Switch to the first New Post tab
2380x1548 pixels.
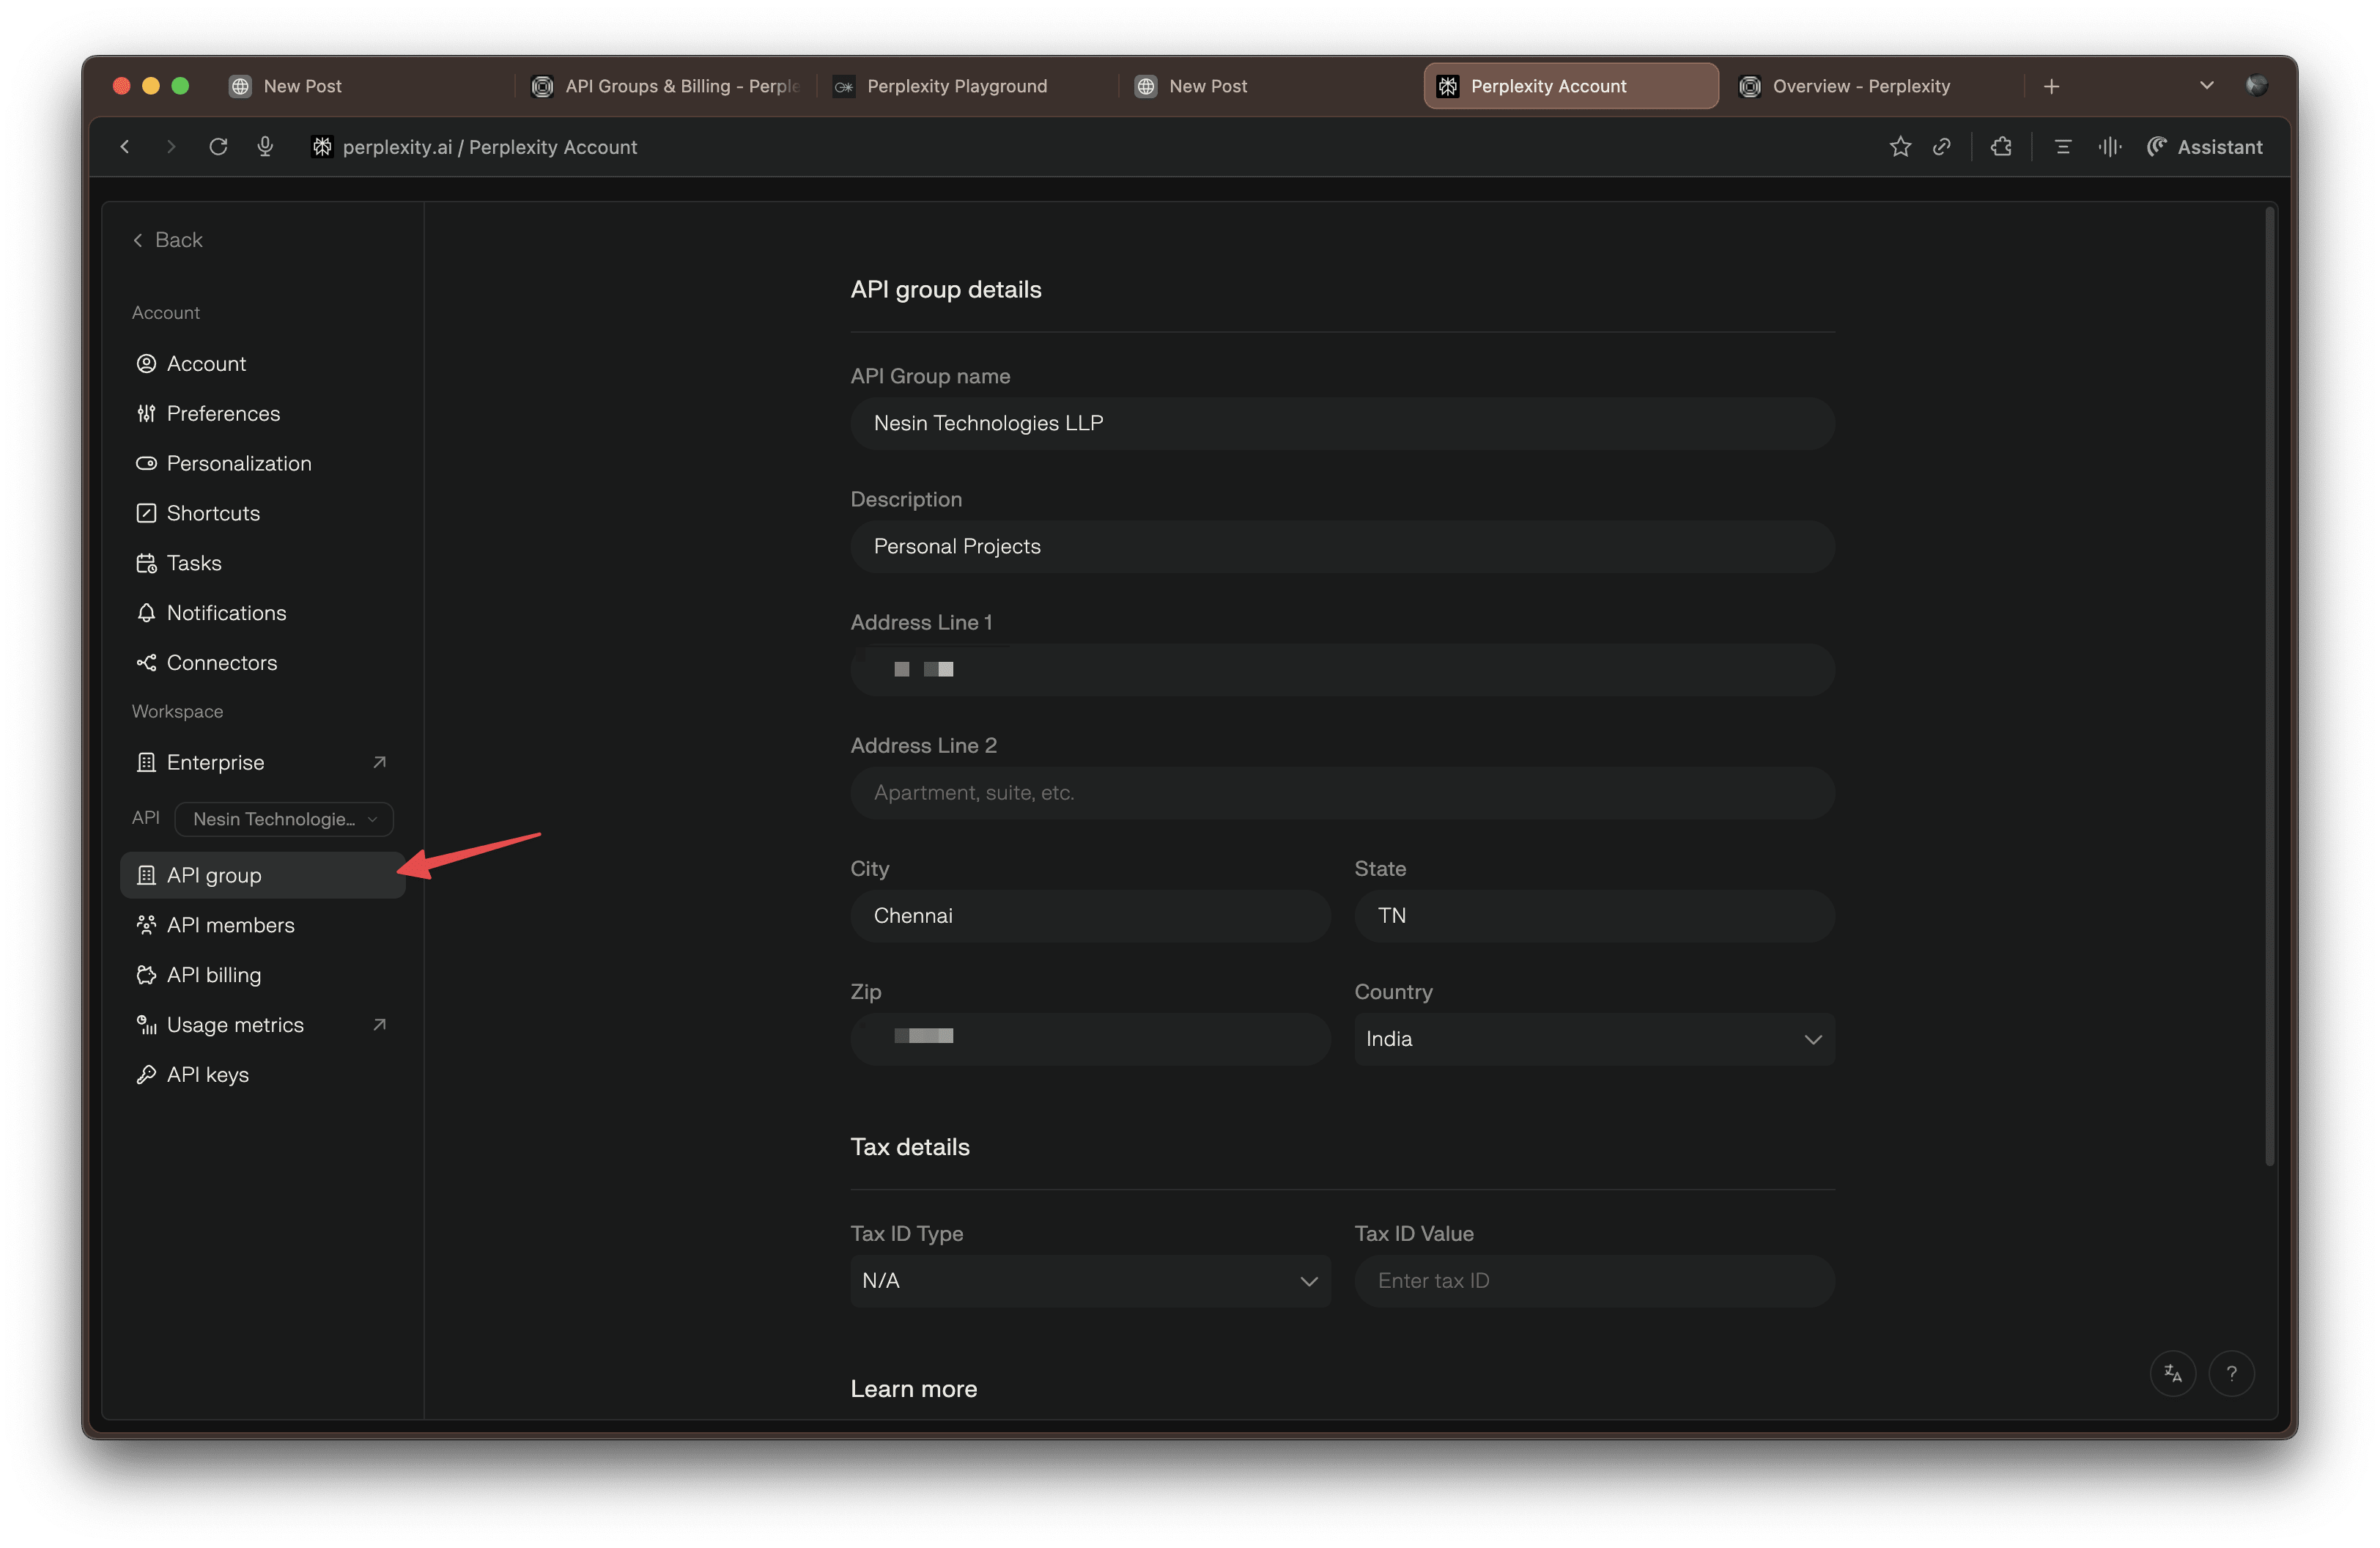pyautogui.click(x=364, y=86)
